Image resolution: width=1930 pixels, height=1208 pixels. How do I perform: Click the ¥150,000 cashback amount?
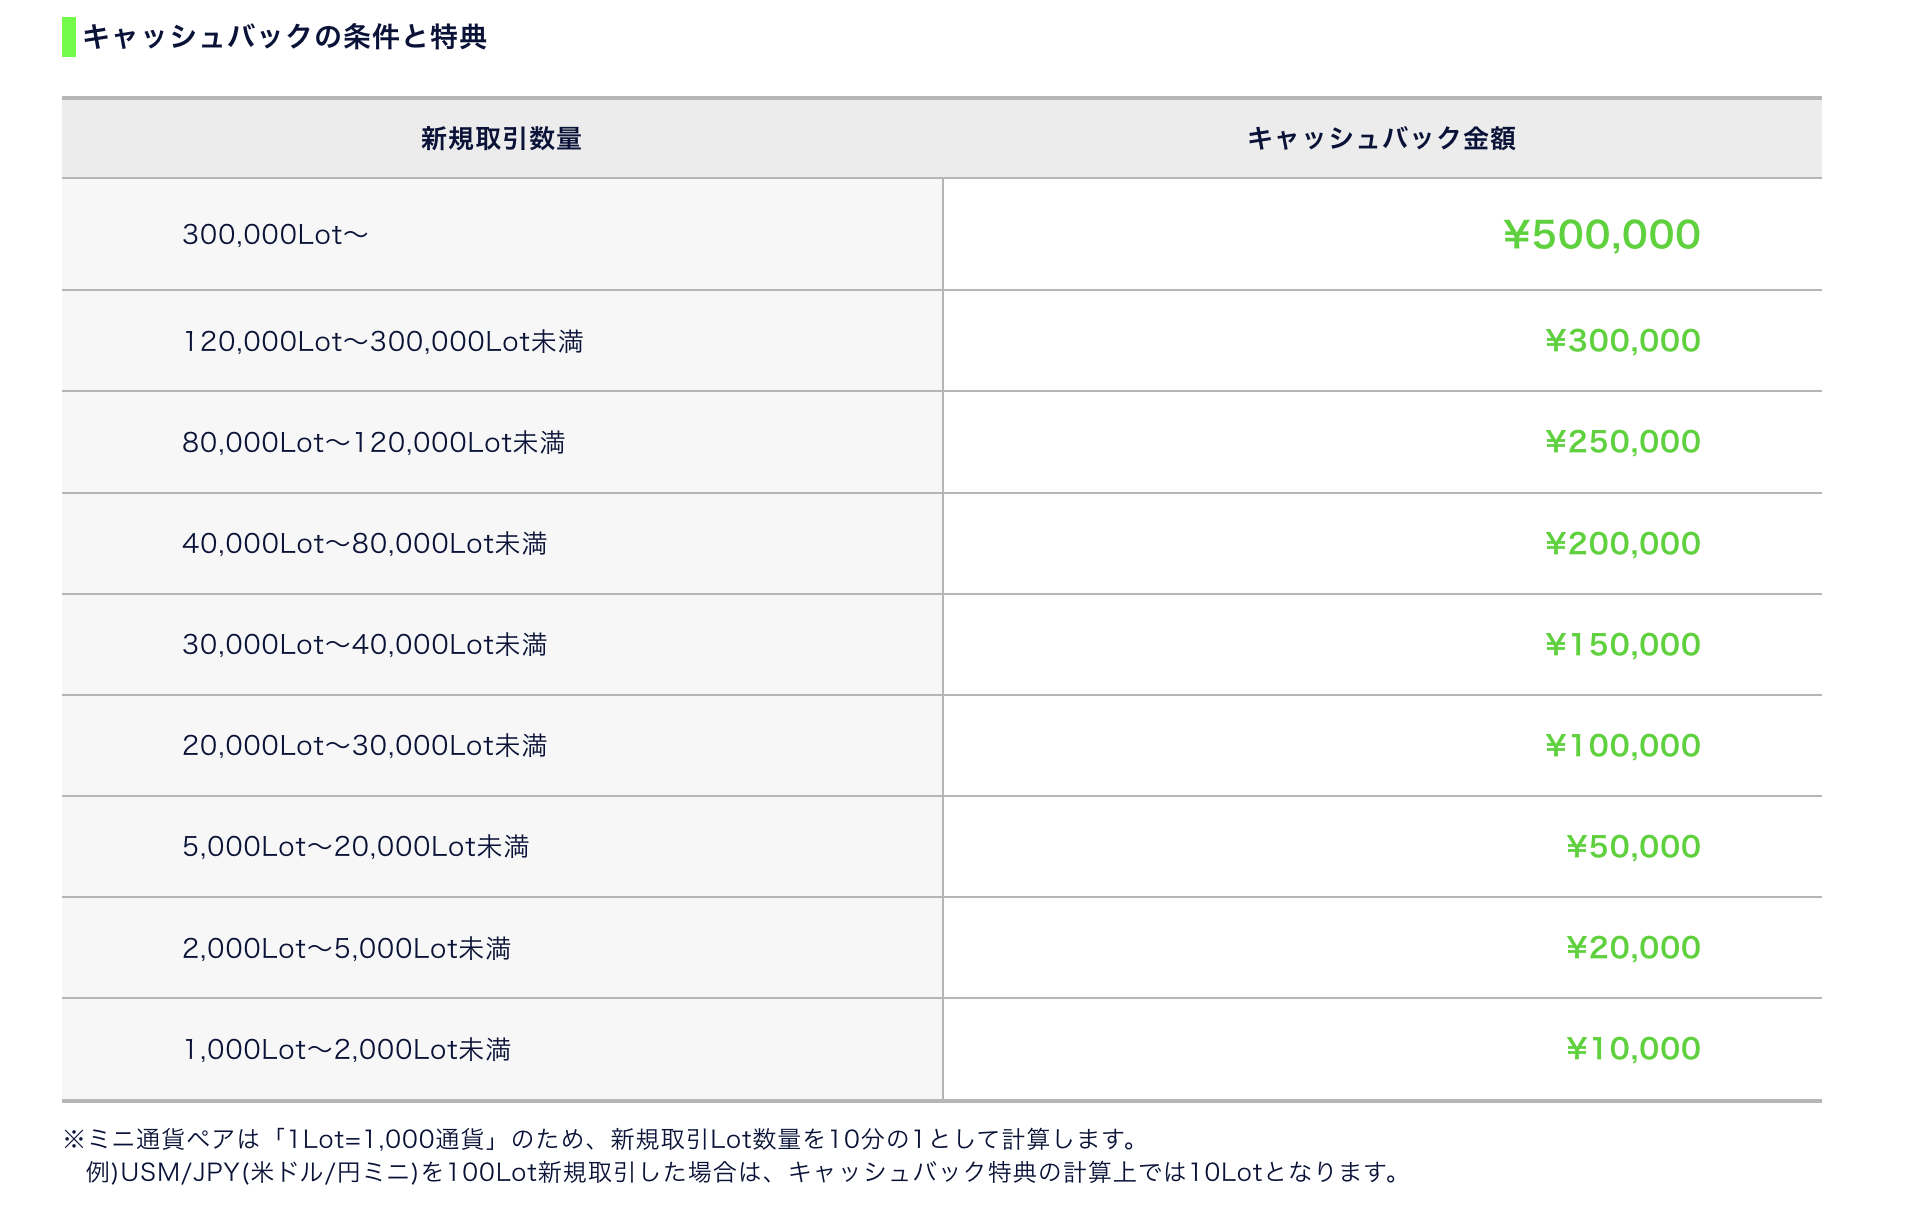click(x=1622, y=645)
